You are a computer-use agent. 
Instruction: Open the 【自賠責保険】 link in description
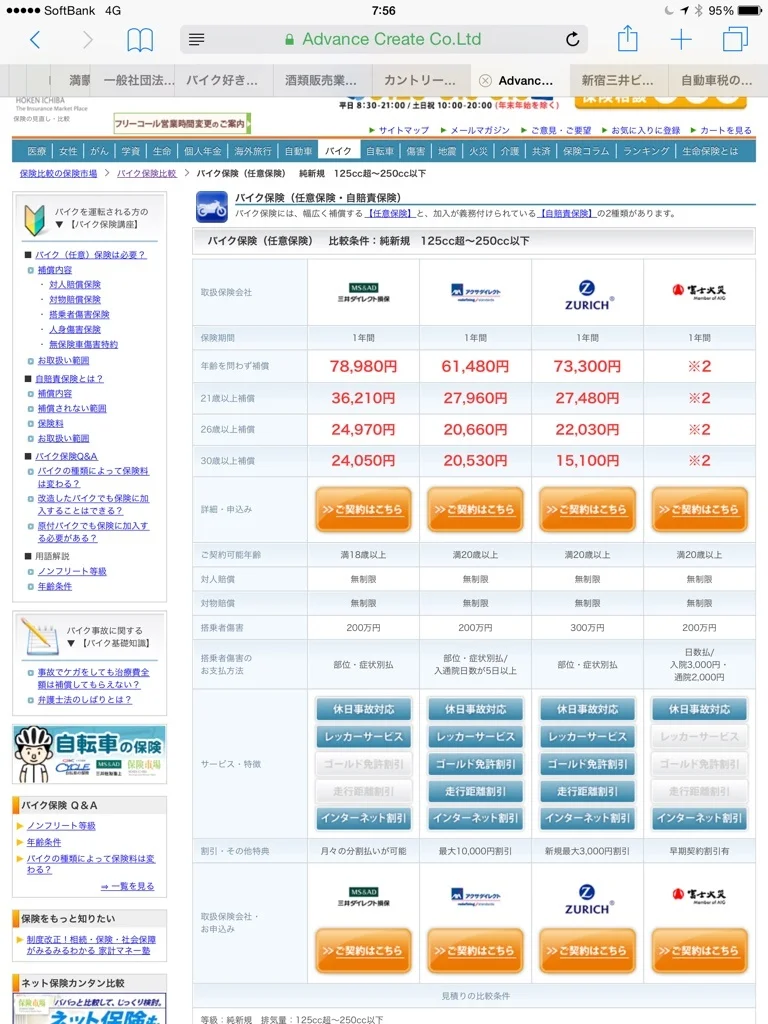pos(567,214)
